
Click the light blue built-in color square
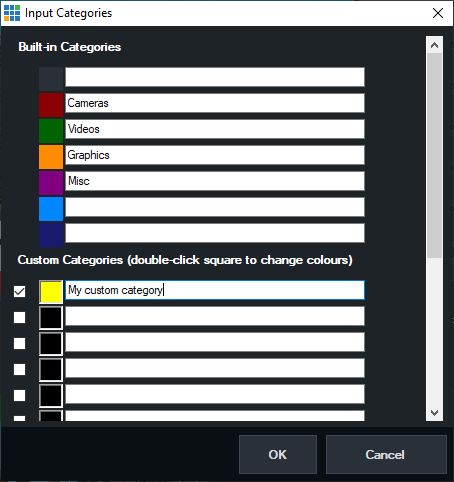pos(51,209)
